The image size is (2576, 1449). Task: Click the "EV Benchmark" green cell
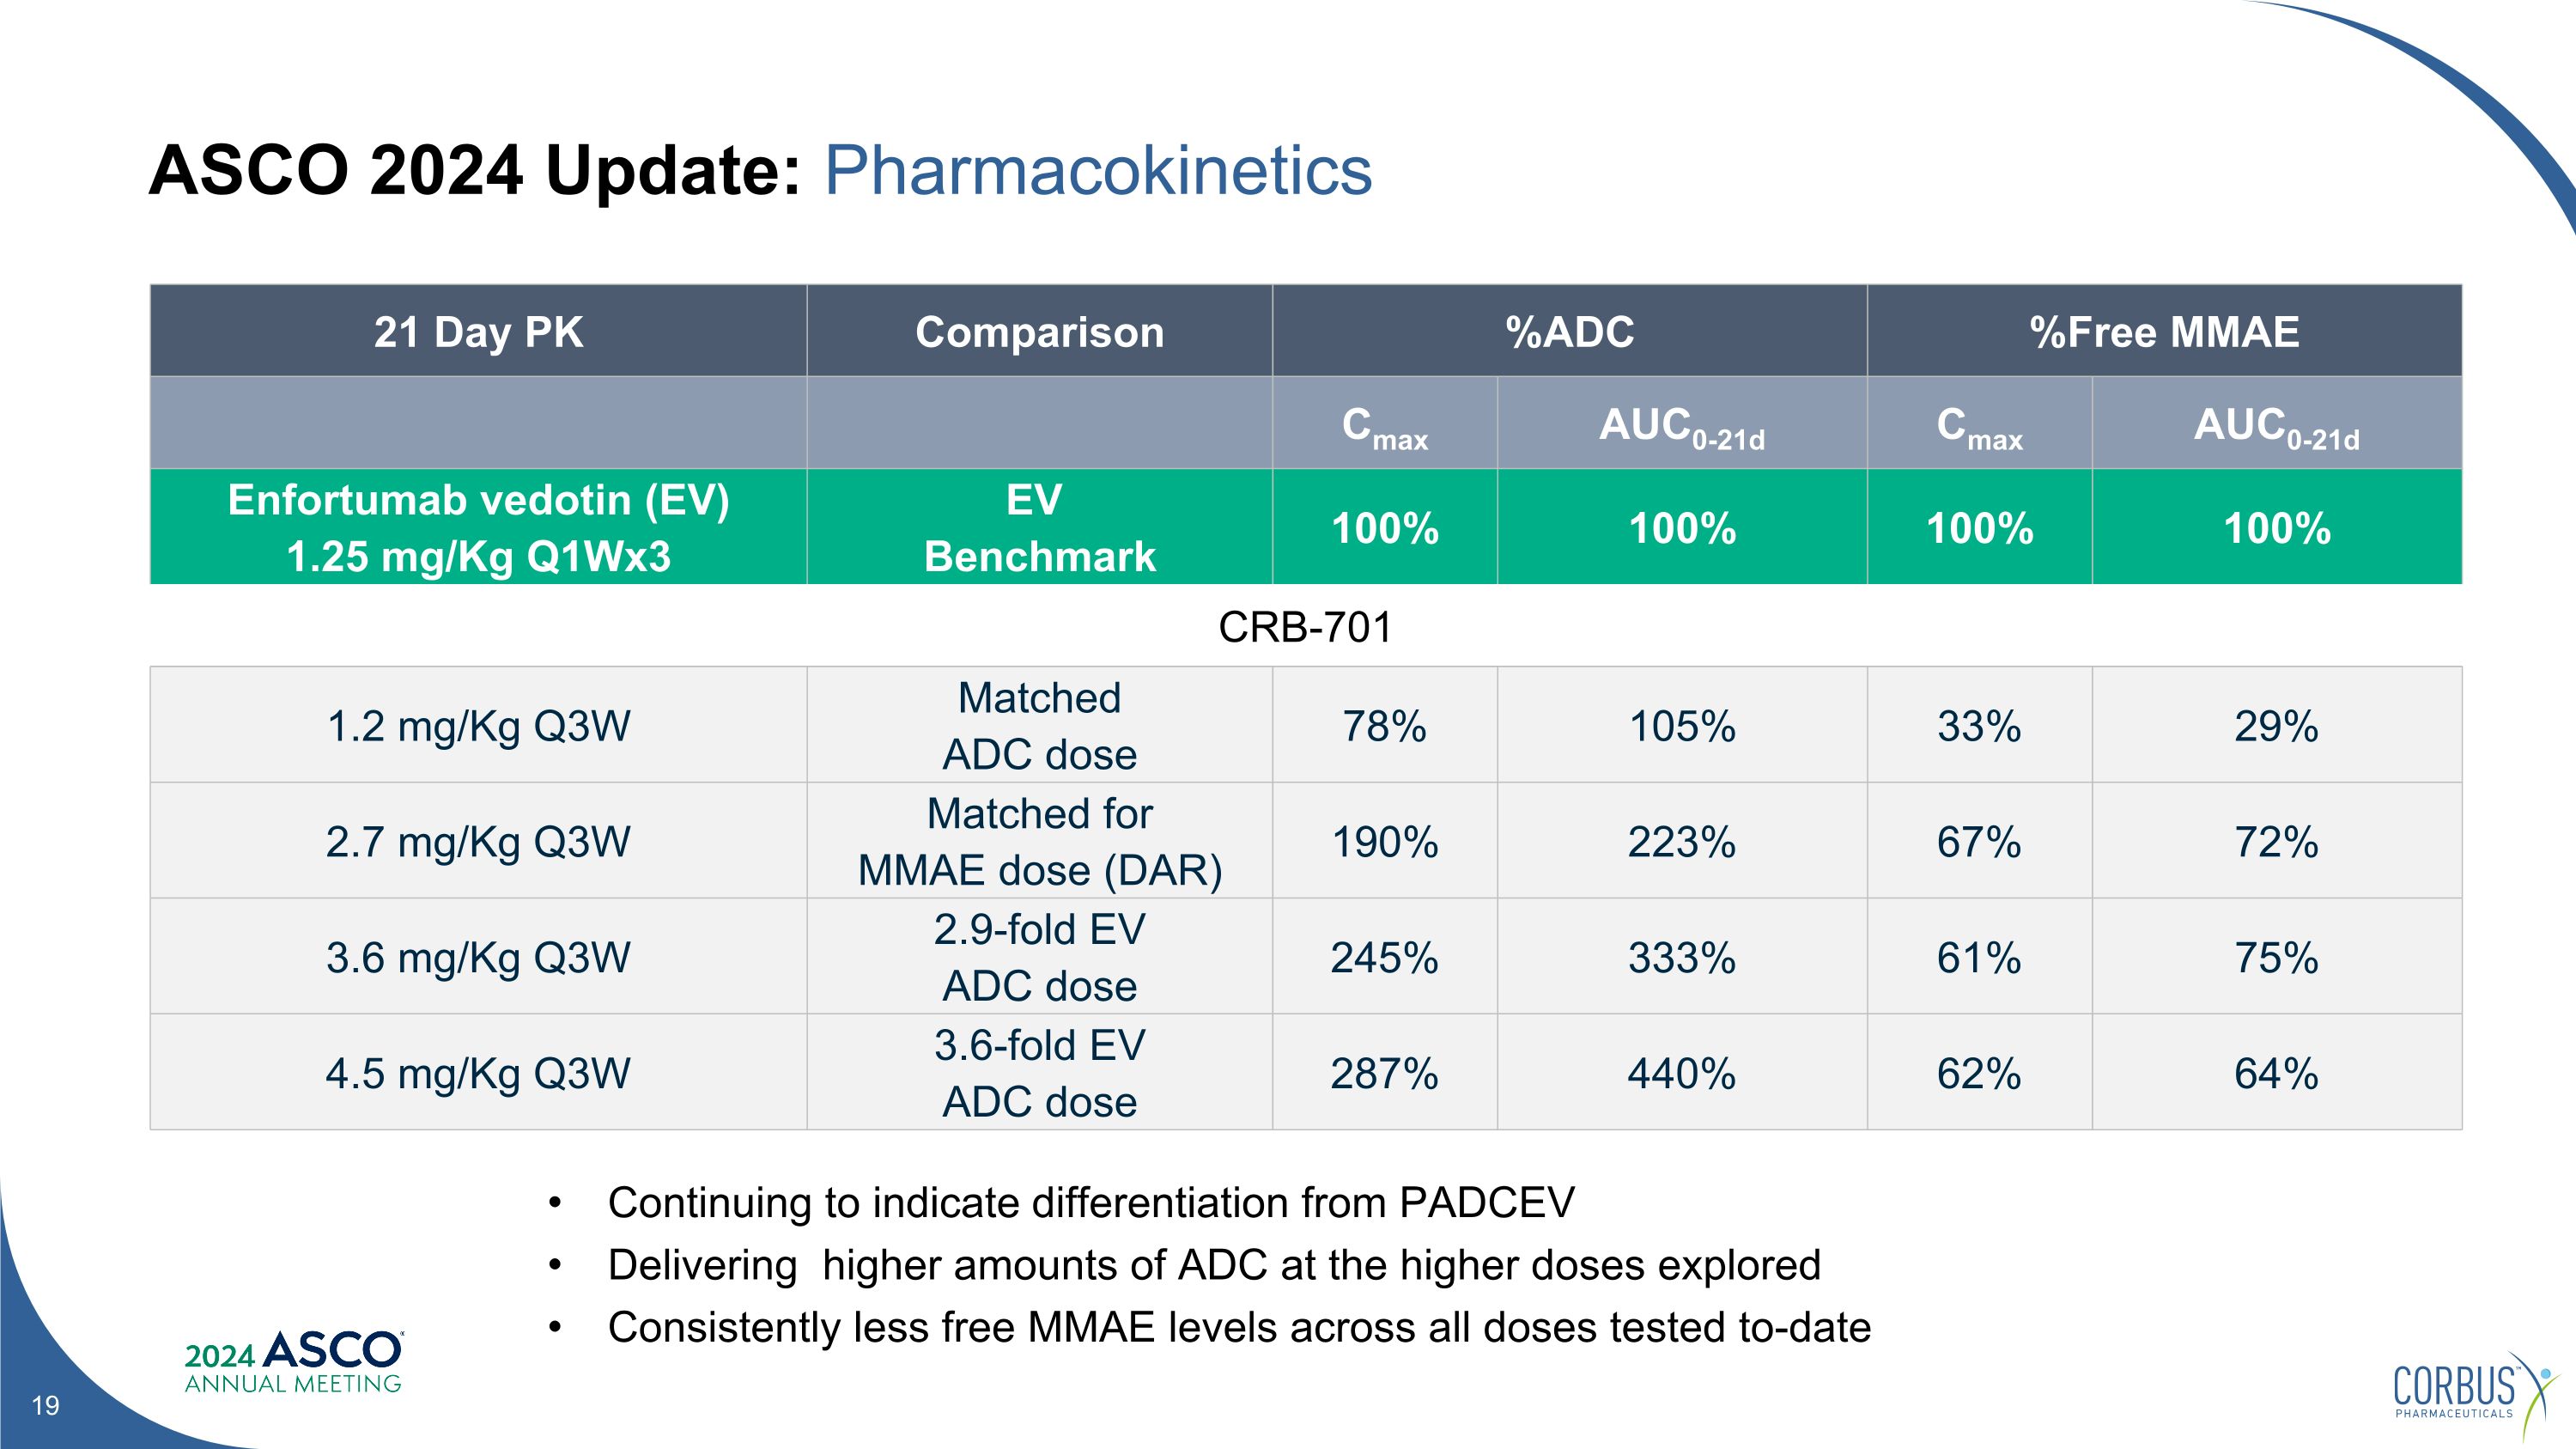(x=1039, y=527)
